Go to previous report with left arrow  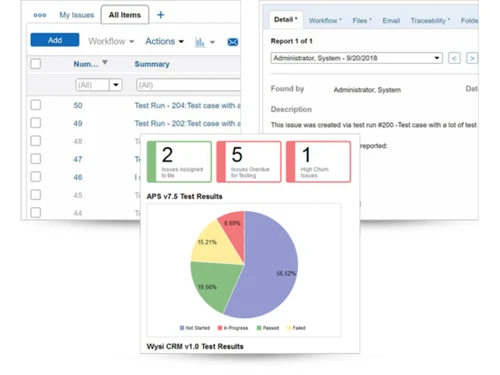pyautogui.click(x=454, y=58)
